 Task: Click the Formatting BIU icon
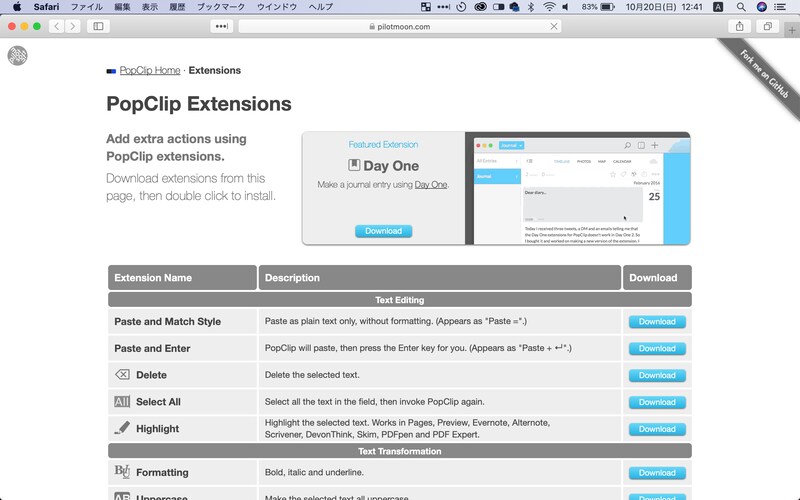pyautogui.click(x=122, y=470)
